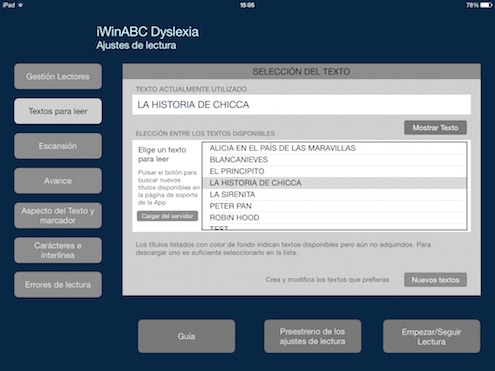Image resolution: width=495 pixels, height=371 pixels.
Task: Tap the Wi-Fi icon in status bar
Action: [x=20, y=5]
